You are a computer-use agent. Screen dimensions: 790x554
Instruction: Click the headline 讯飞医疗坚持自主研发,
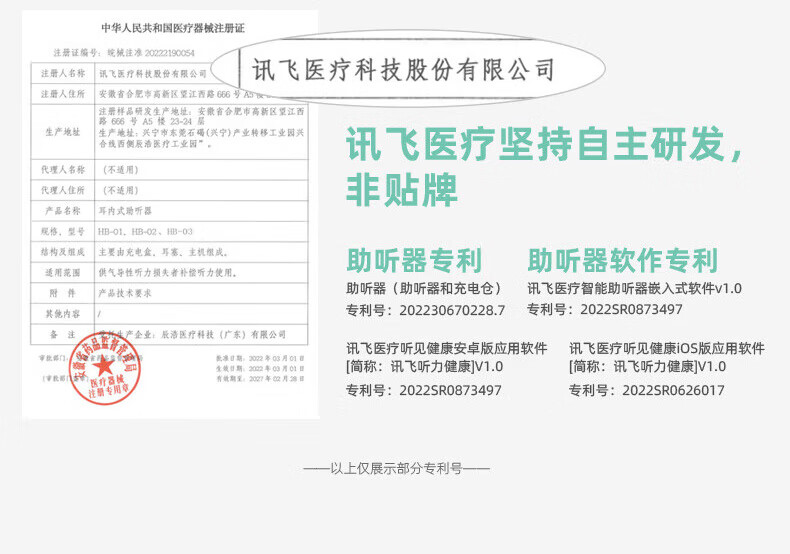pyautogui.click(x=545, y=144)
